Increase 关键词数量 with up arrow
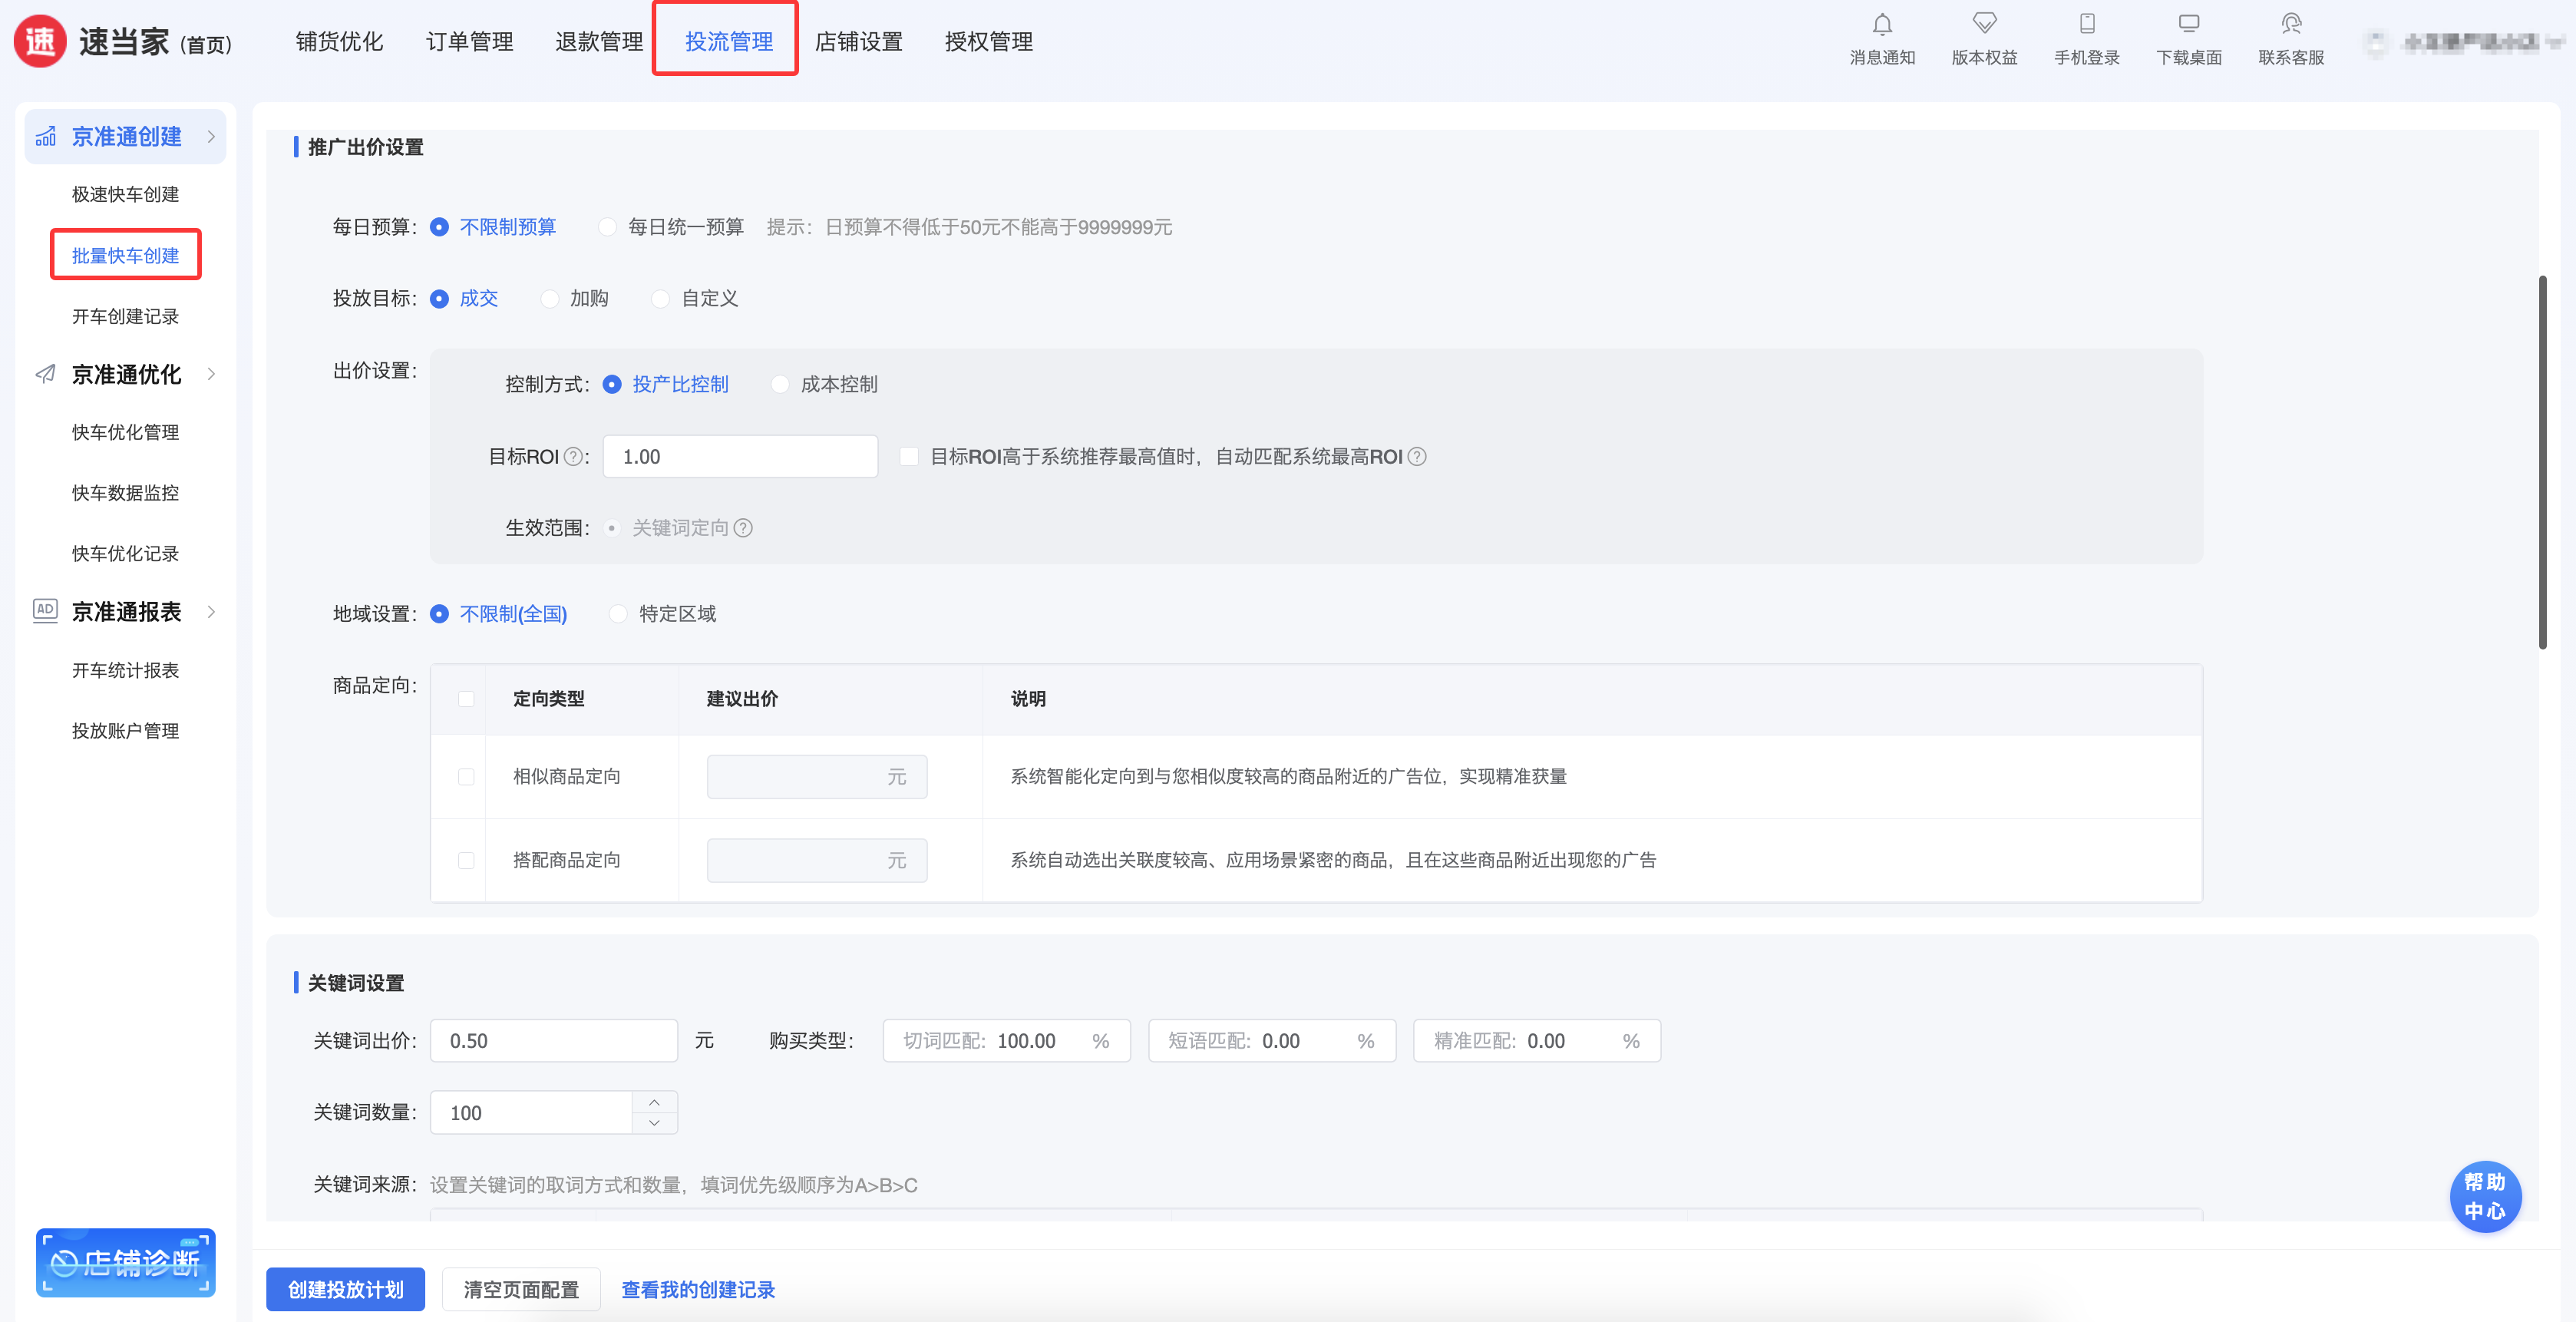Viewport: 2576px width, 1322px height. coord(654,1102)
